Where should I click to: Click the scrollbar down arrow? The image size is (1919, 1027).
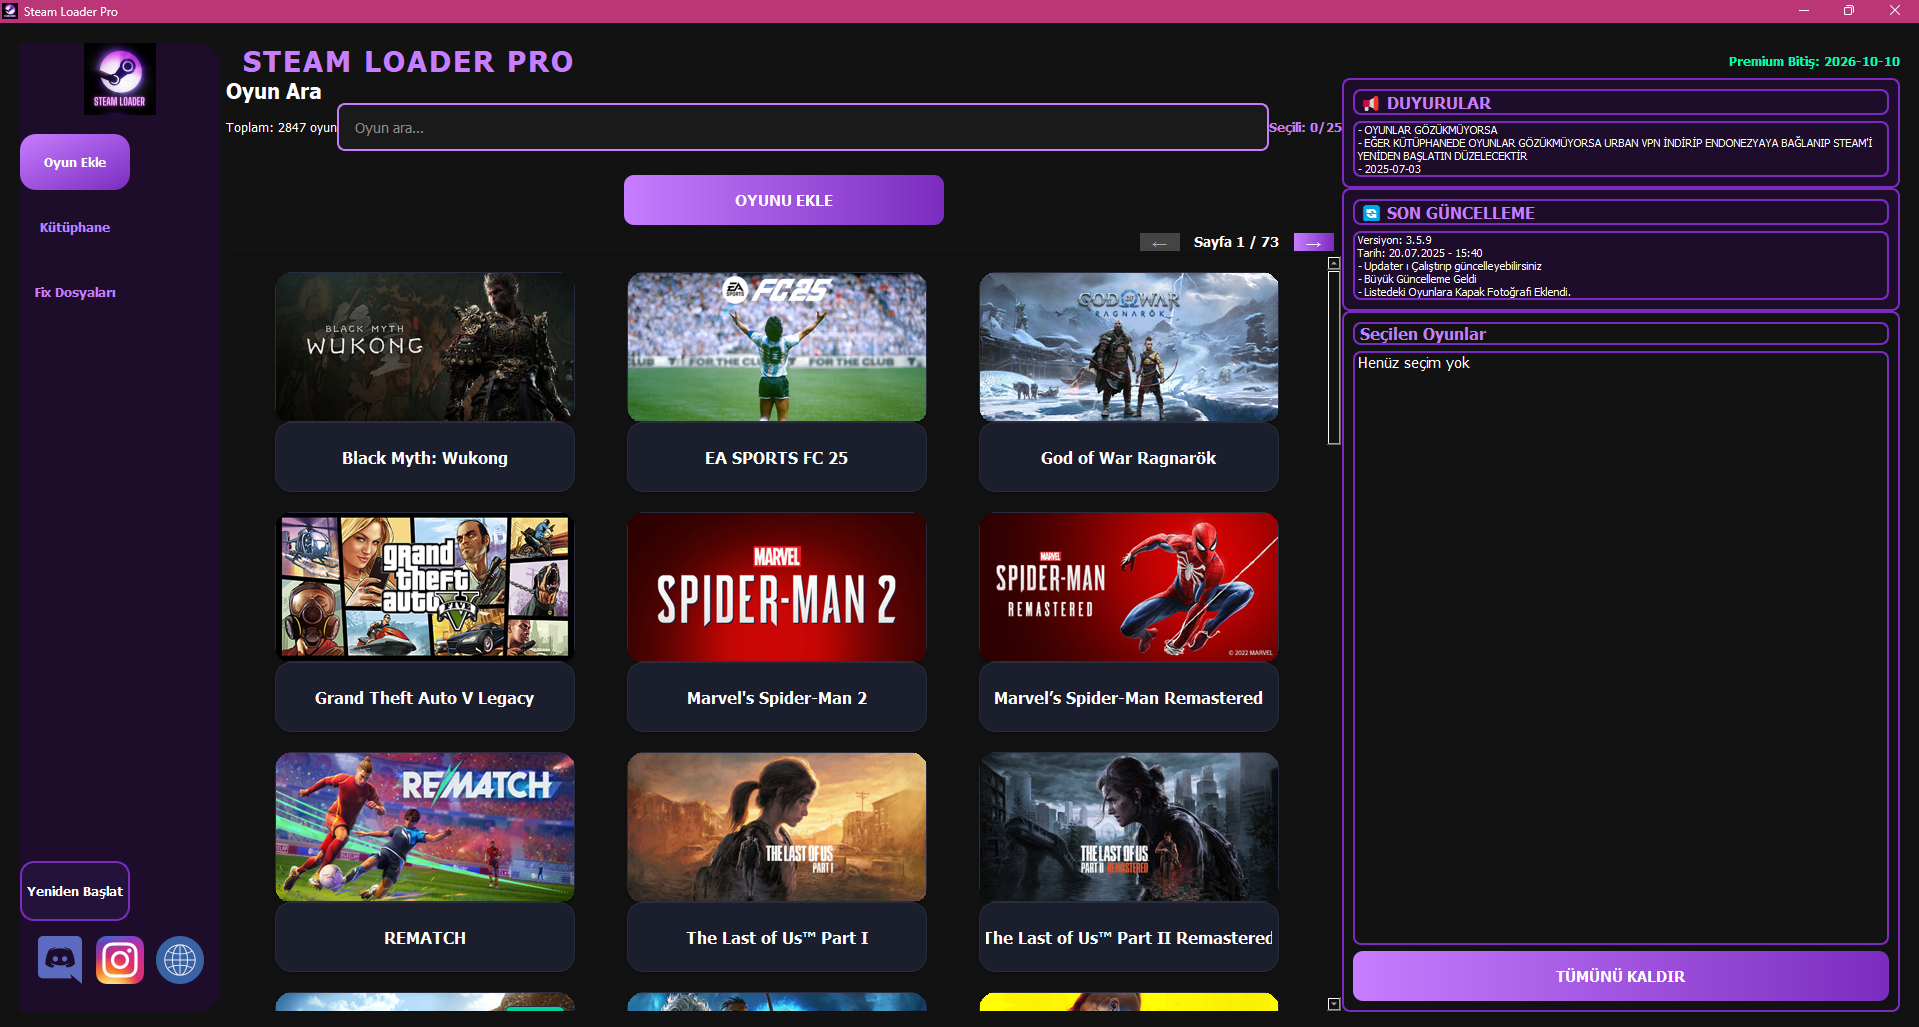pos(1334,1004)
